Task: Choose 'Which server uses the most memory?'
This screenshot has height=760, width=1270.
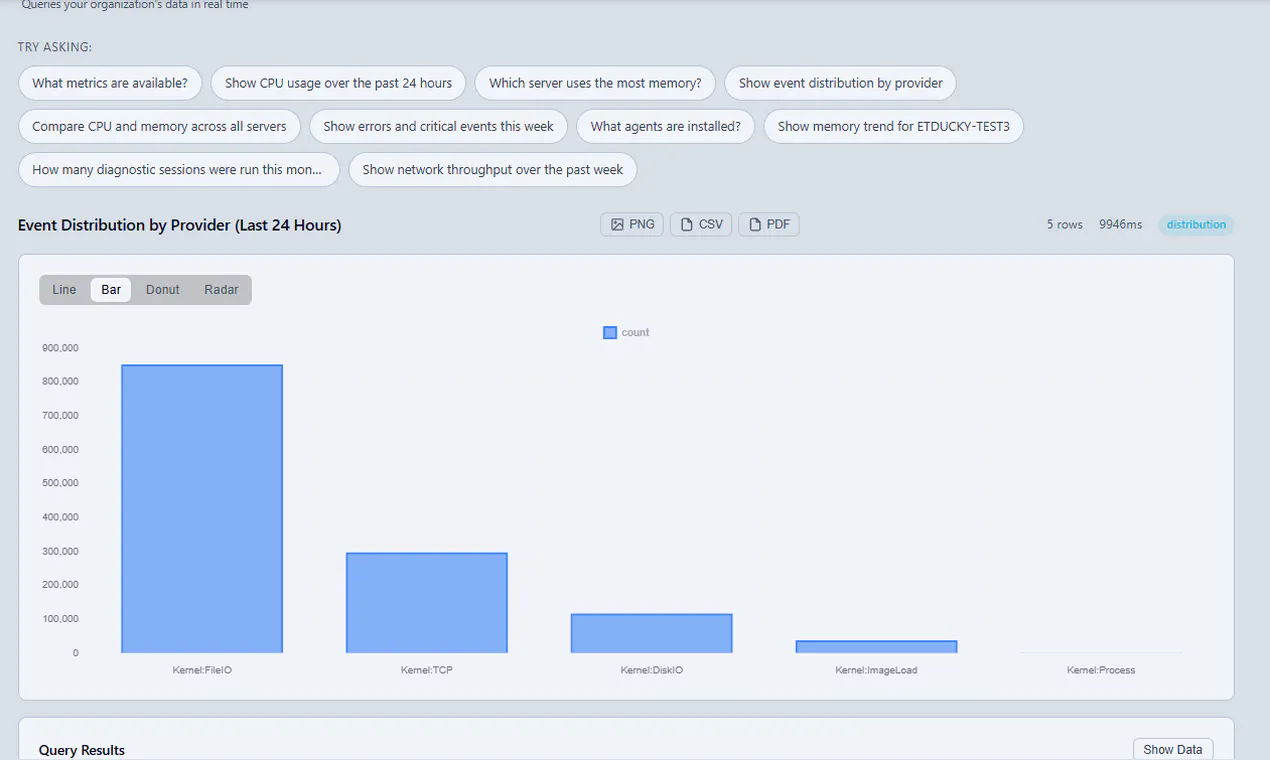Action: [x=595, y=83]
